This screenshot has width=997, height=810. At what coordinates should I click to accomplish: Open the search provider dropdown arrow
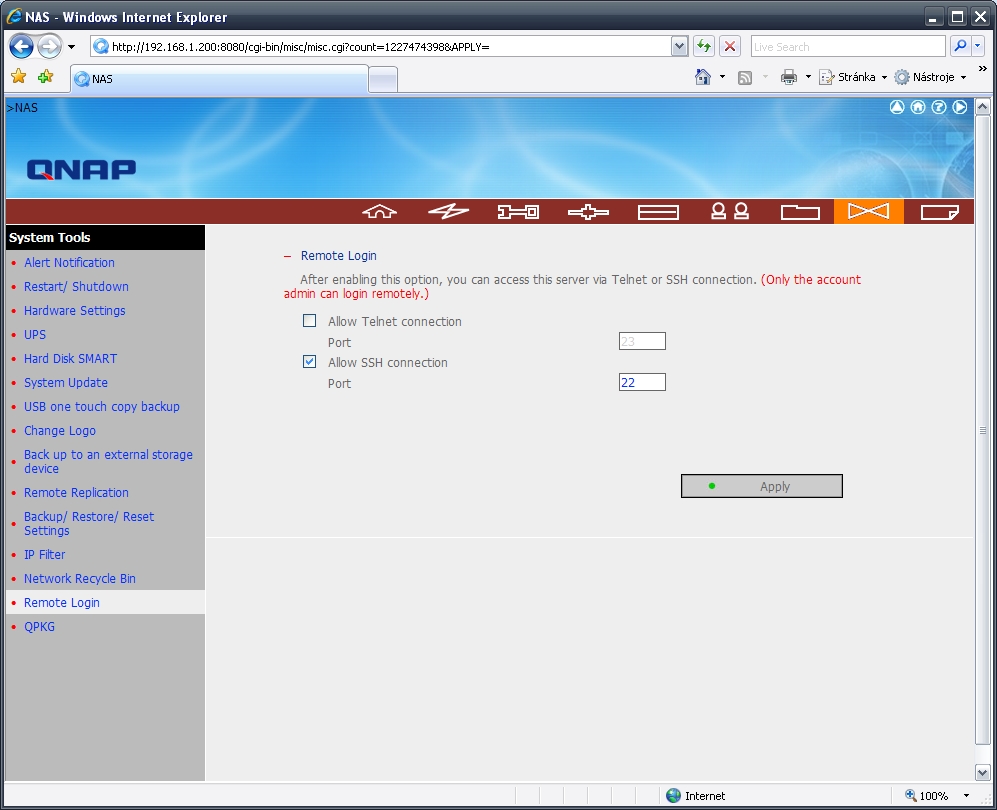tap(978, 46)
